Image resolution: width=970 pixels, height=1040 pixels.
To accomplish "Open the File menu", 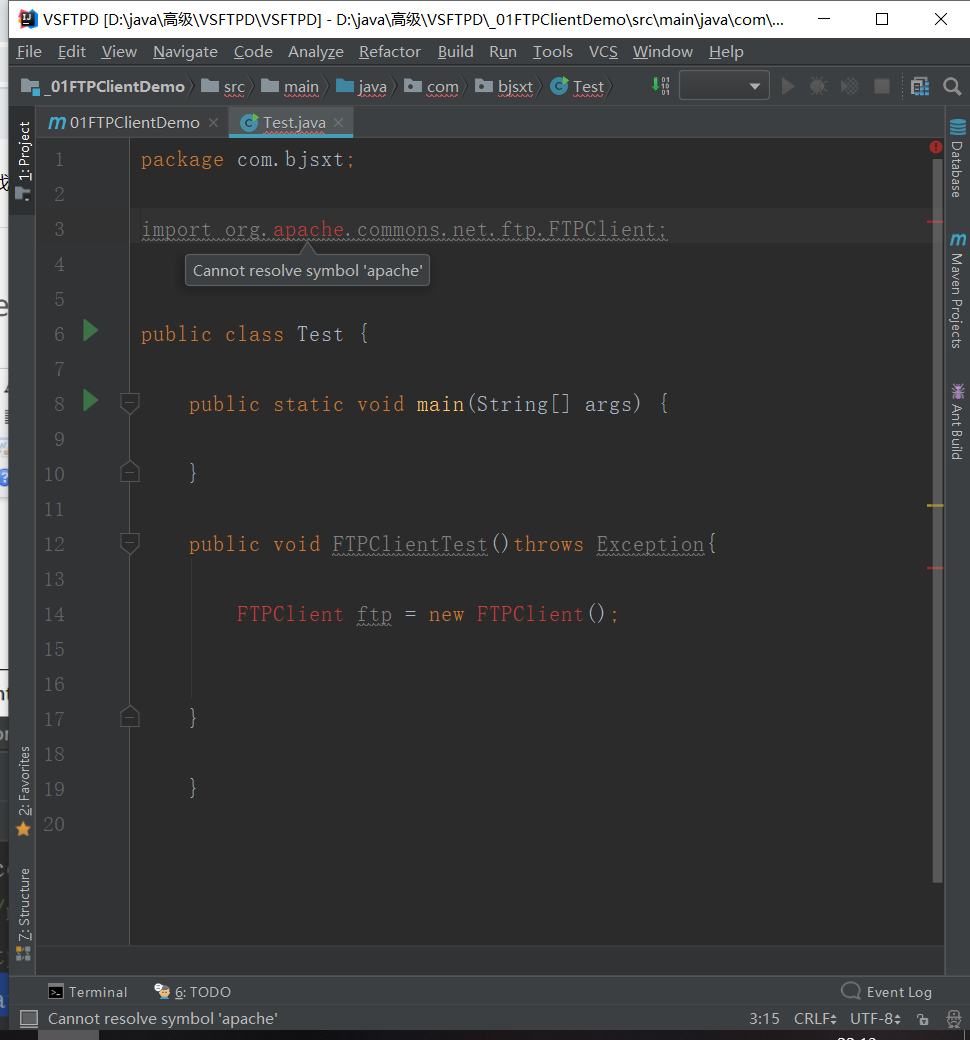I will click(x=29, y=52).
